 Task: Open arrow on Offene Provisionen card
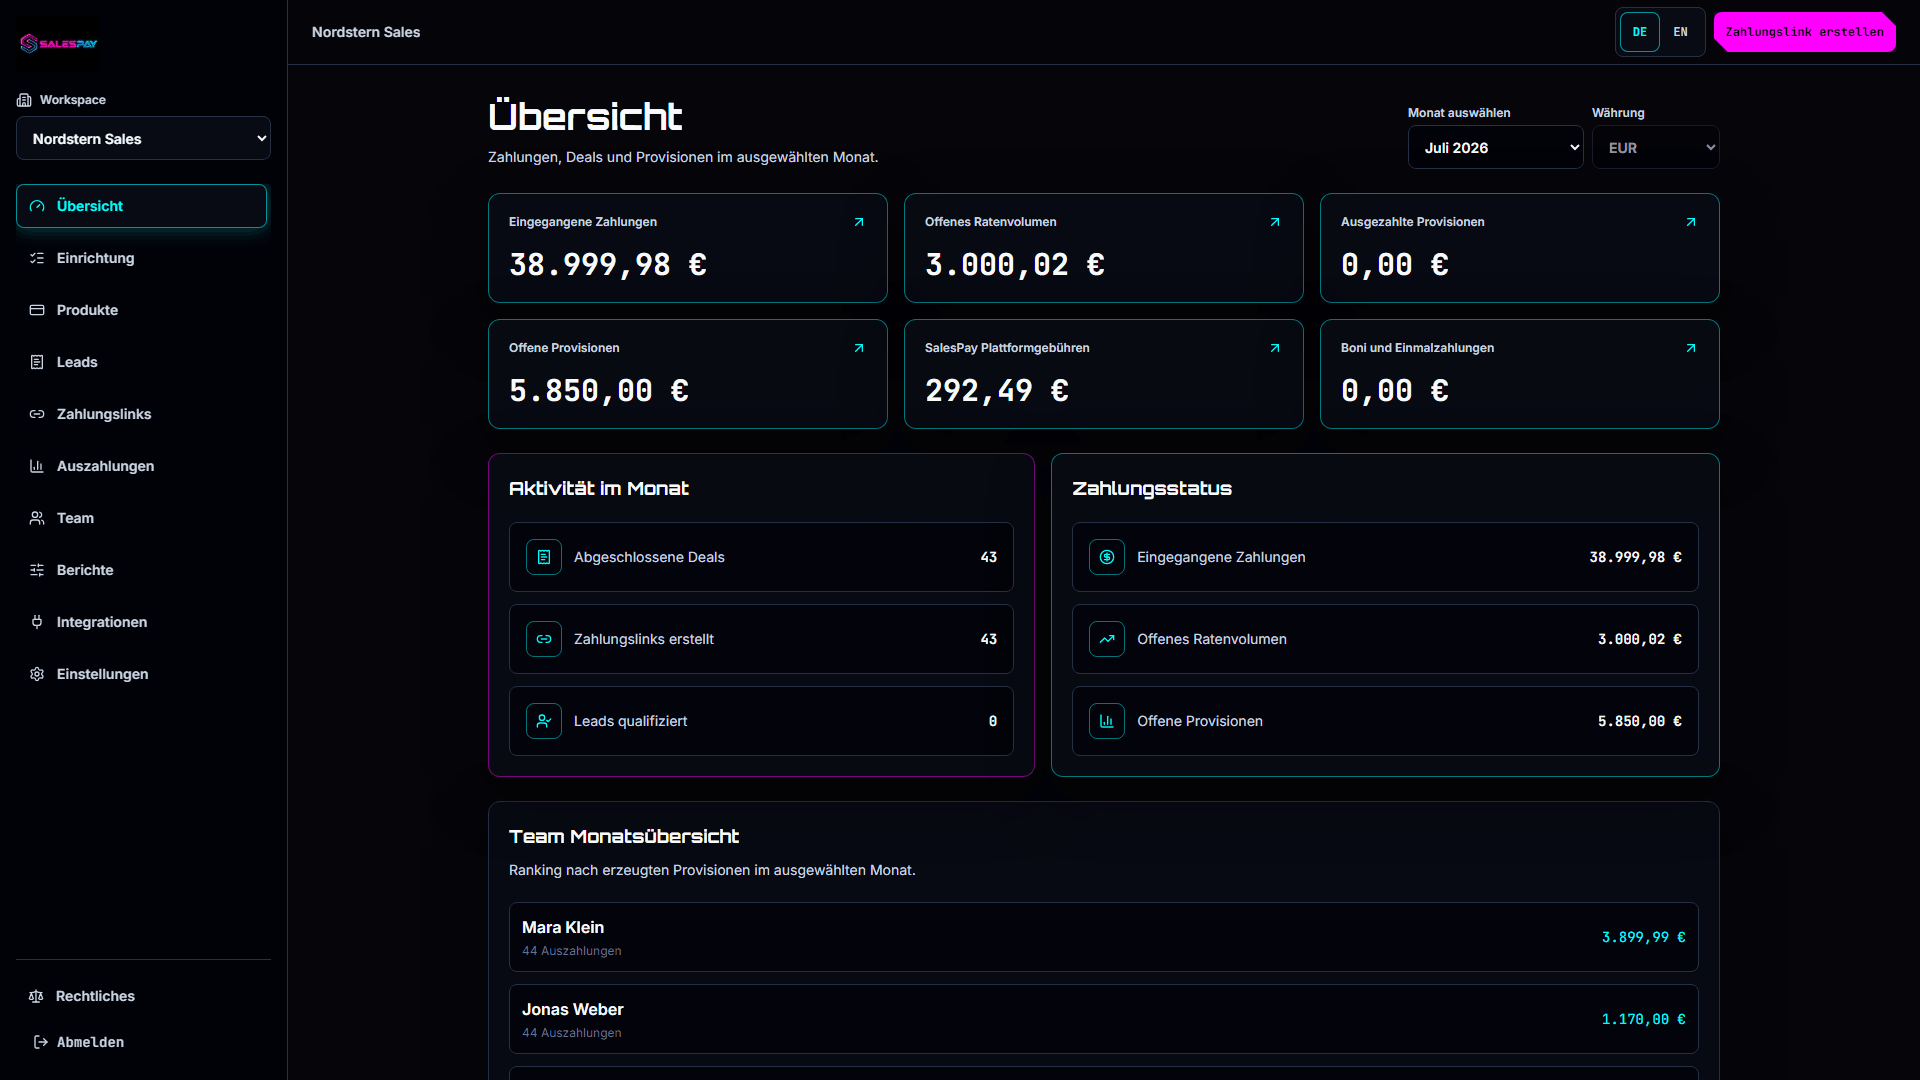click(x=859, y=348)
